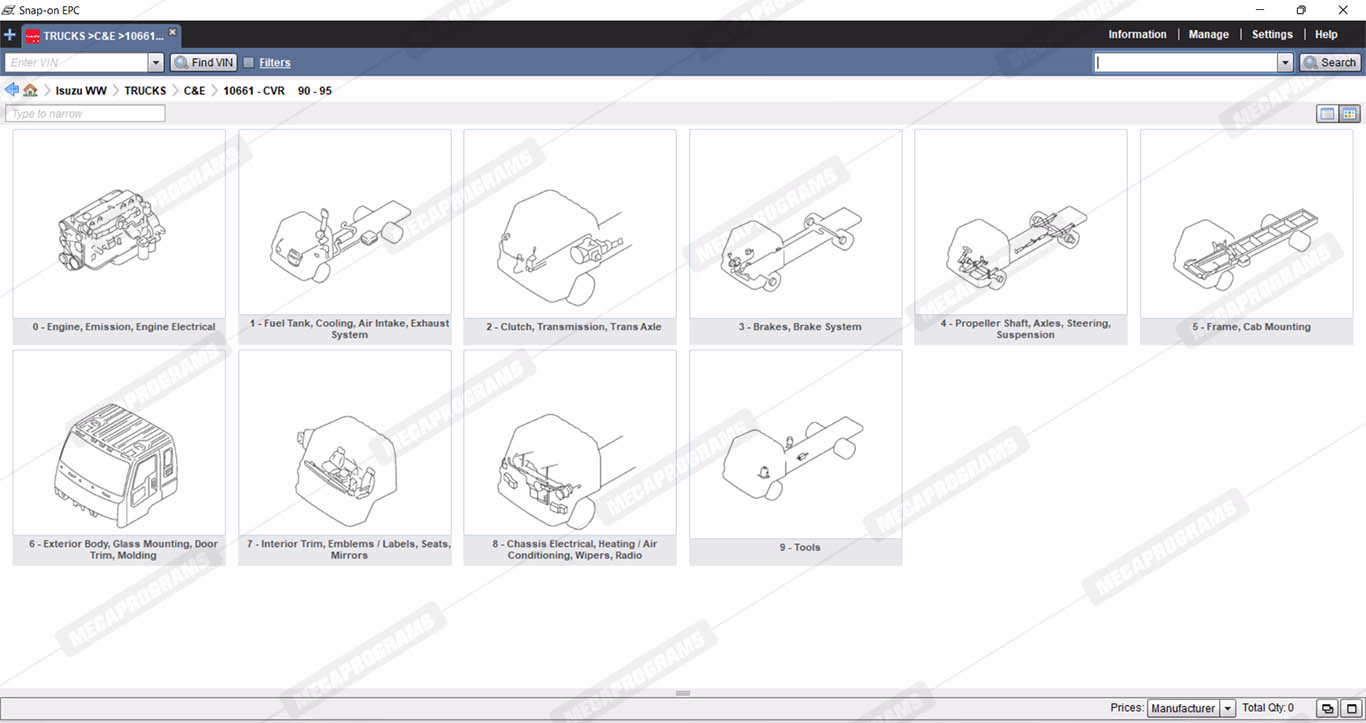Open the Information menu
The image size is (1366, 723).
[x=1137, y=34]
